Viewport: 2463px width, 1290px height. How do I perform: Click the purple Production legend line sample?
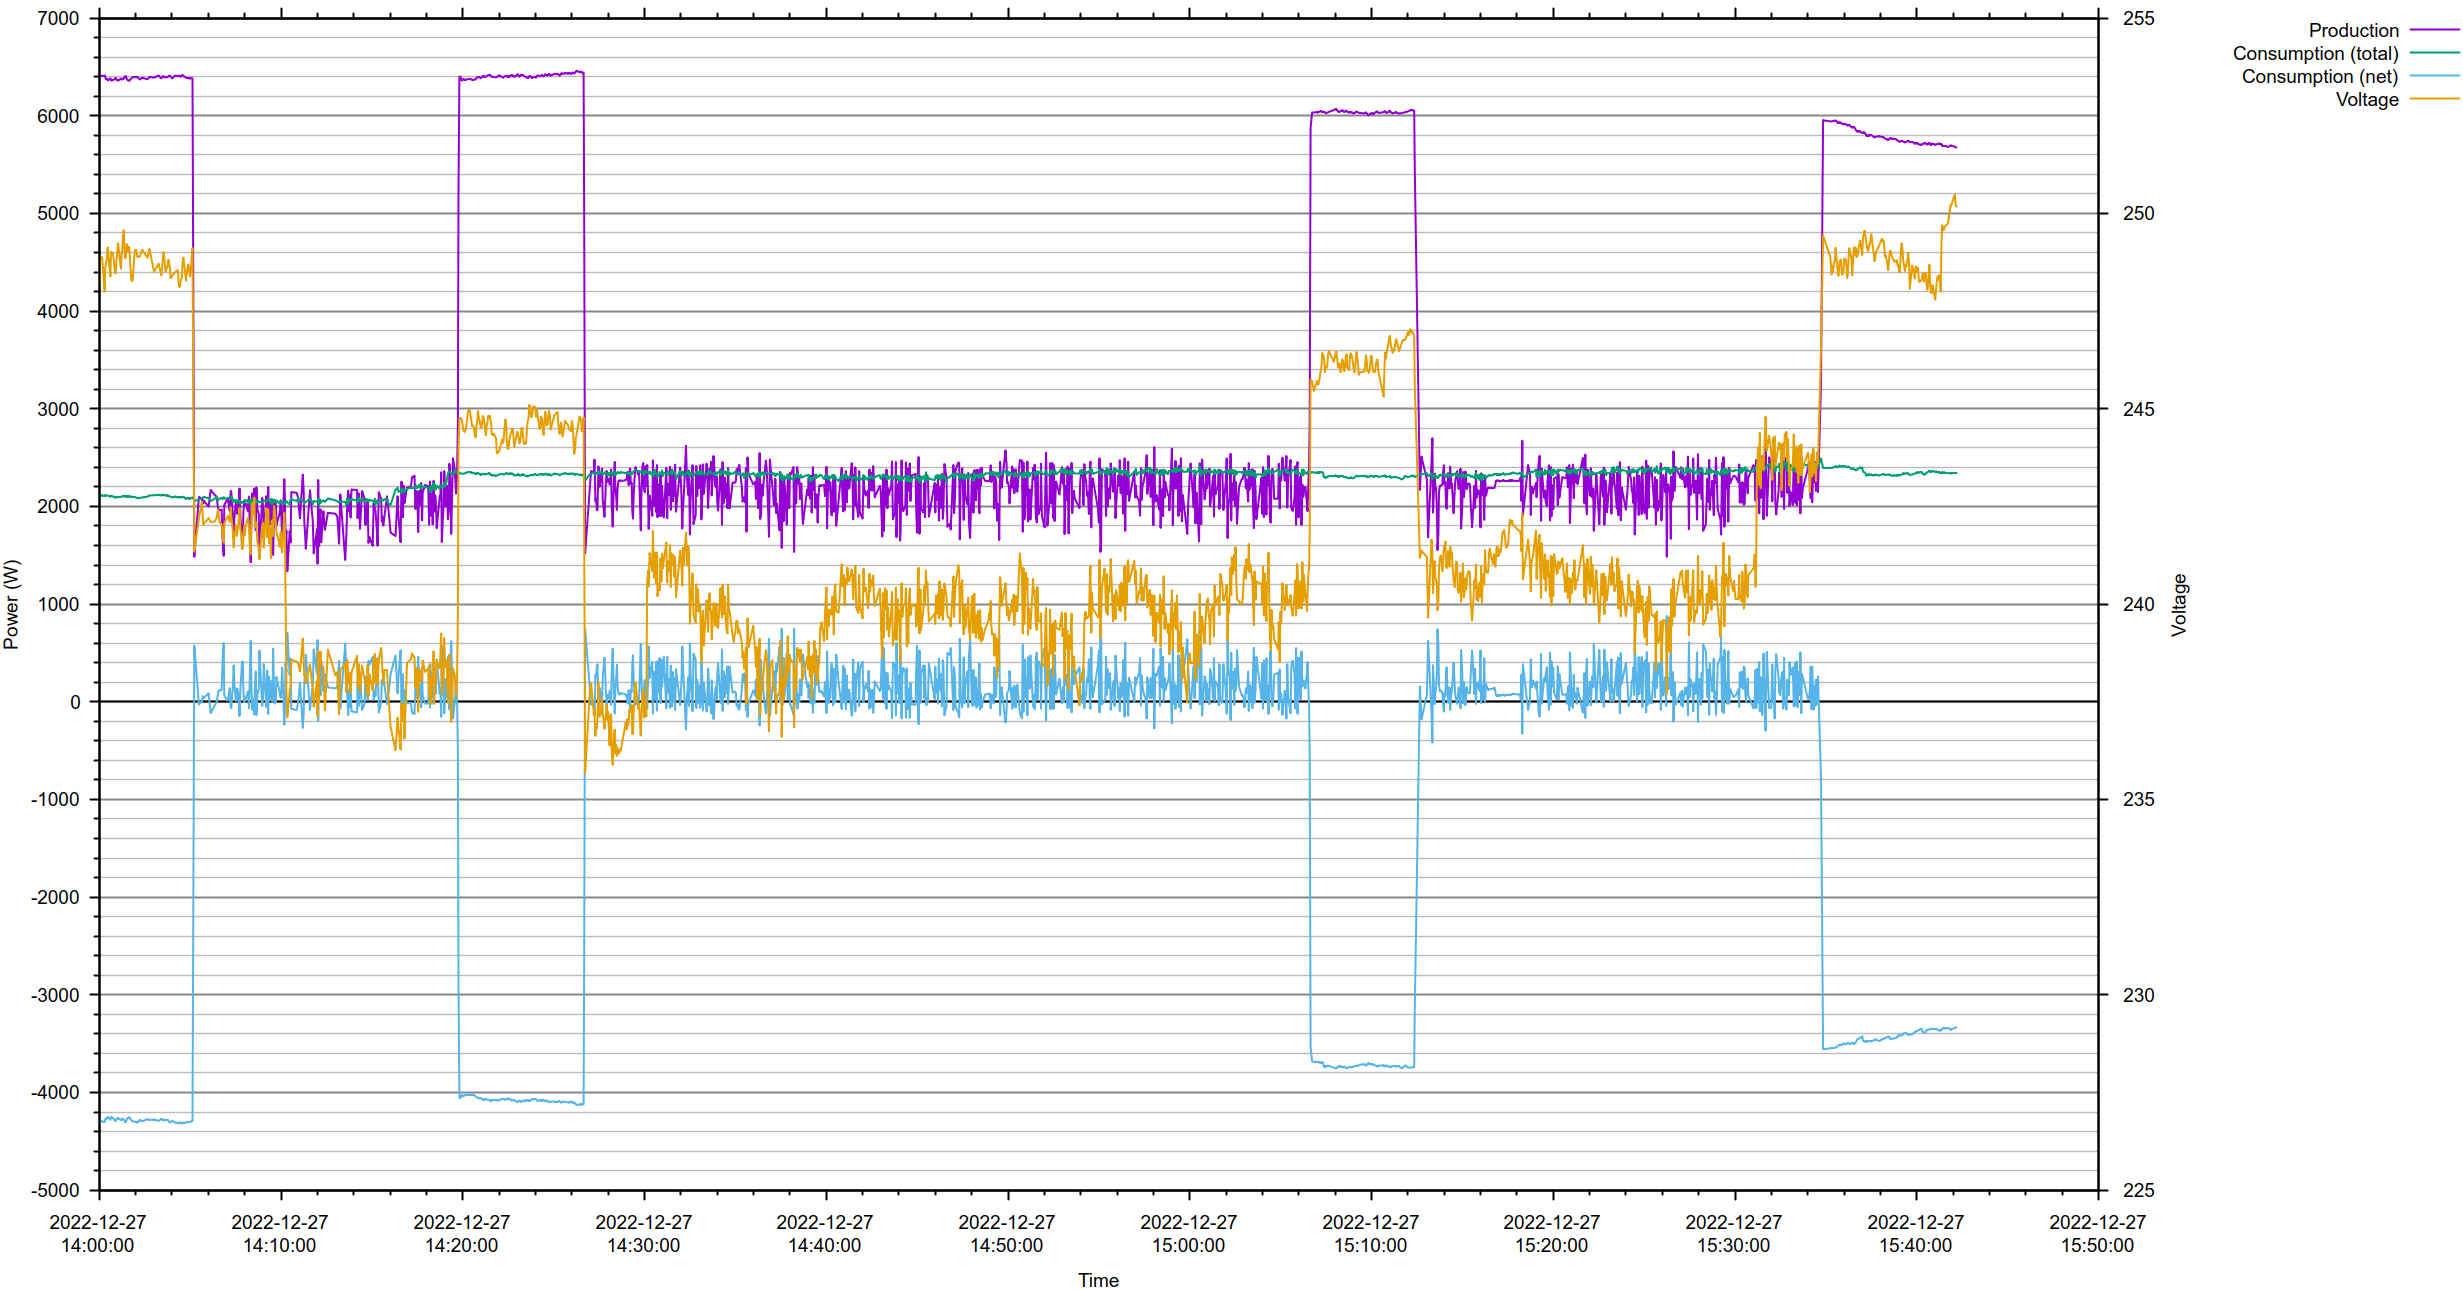(2433, 31)
